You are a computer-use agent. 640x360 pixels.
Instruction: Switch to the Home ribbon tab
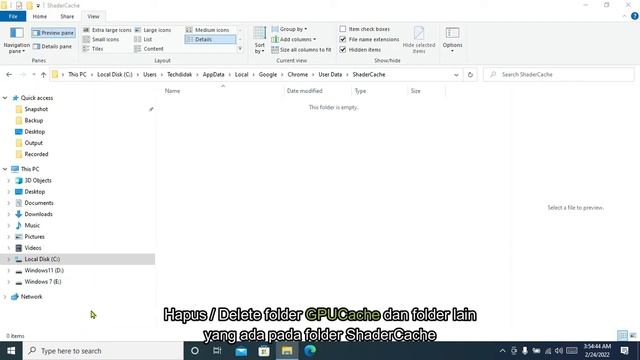(40, 16)
